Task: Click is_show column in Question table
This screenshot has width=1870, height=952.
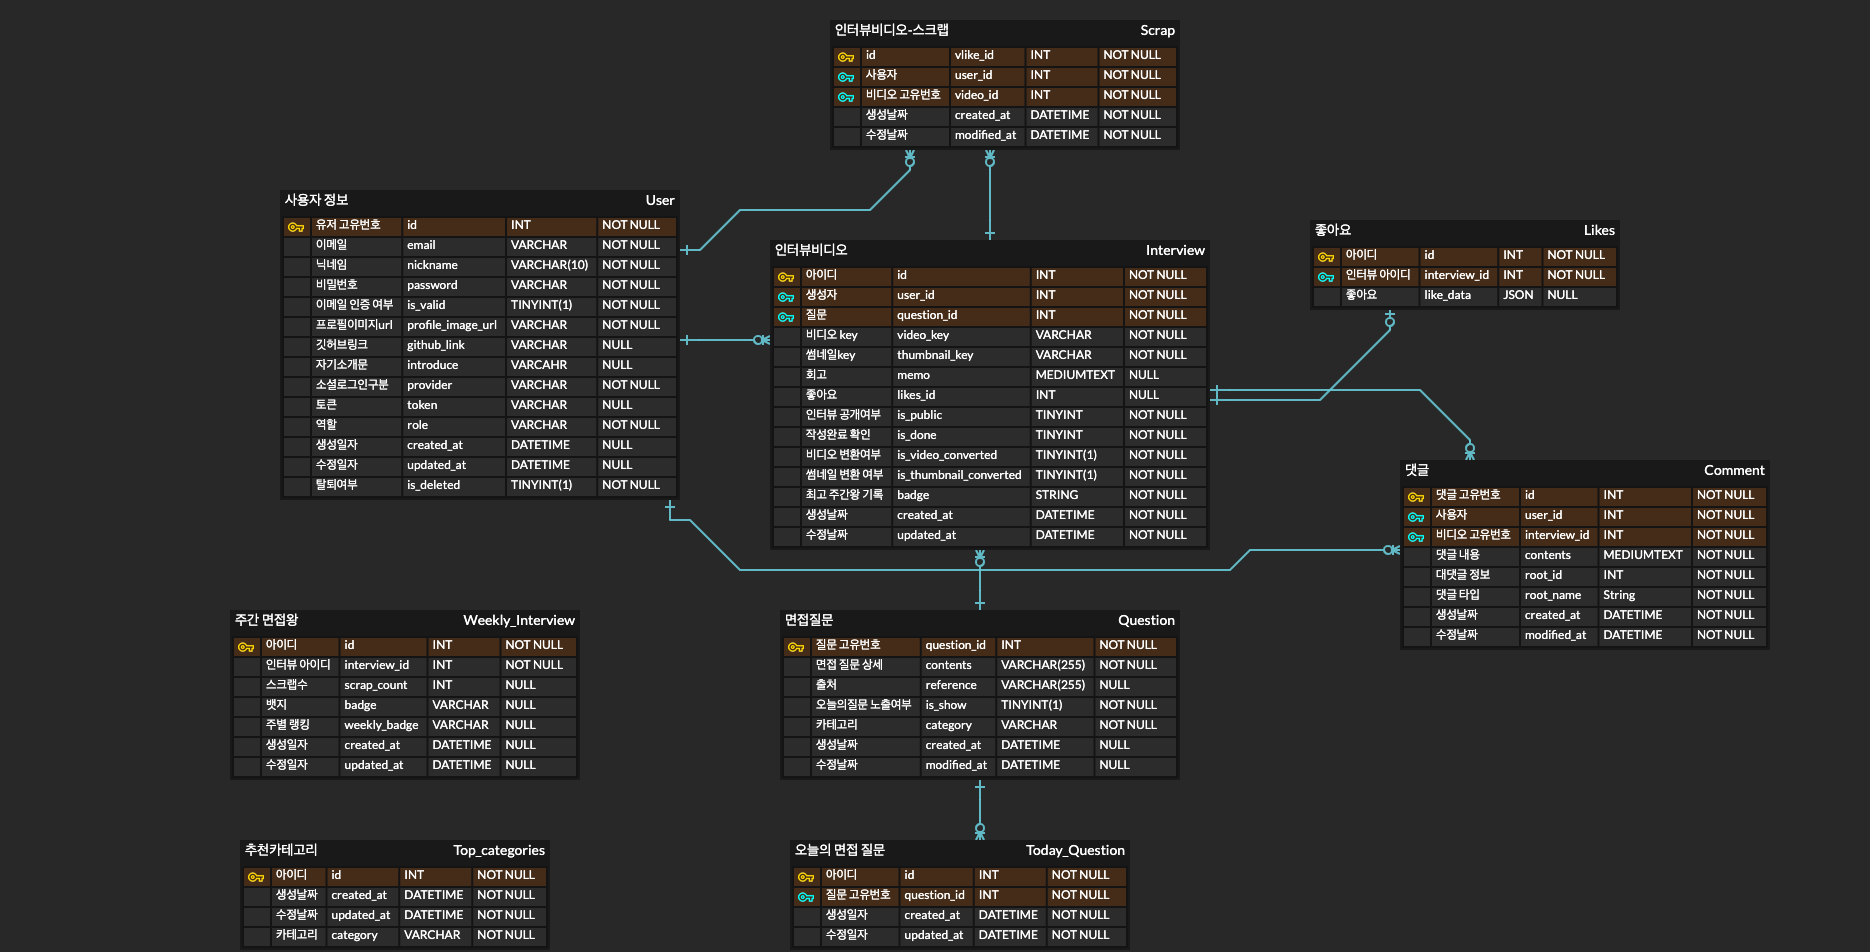Action: coord(946,705)
